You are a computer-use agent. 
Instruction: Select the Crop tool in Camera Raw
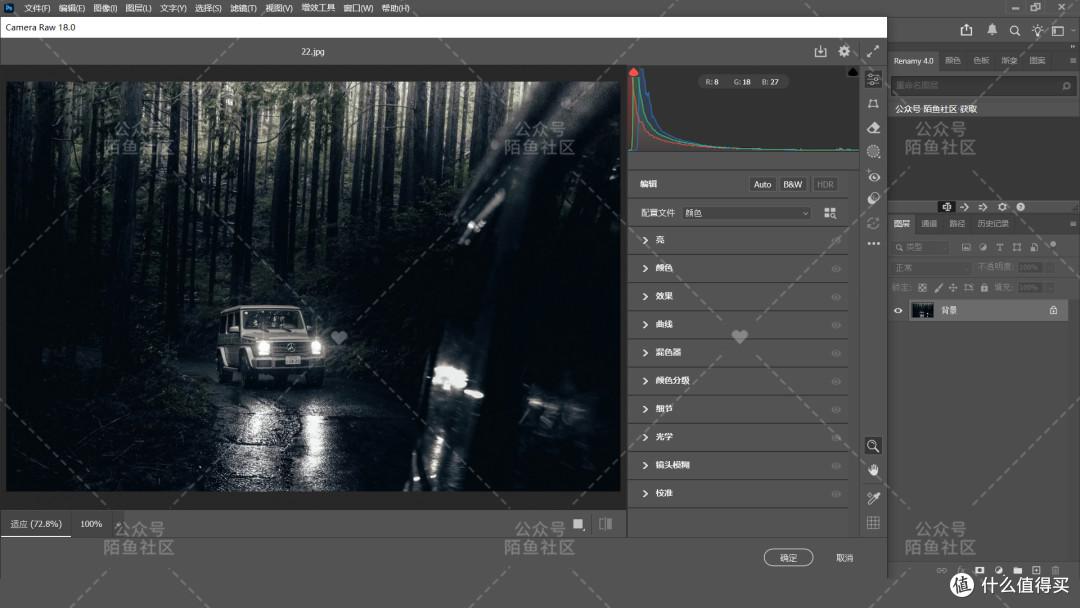pos(873,104)
